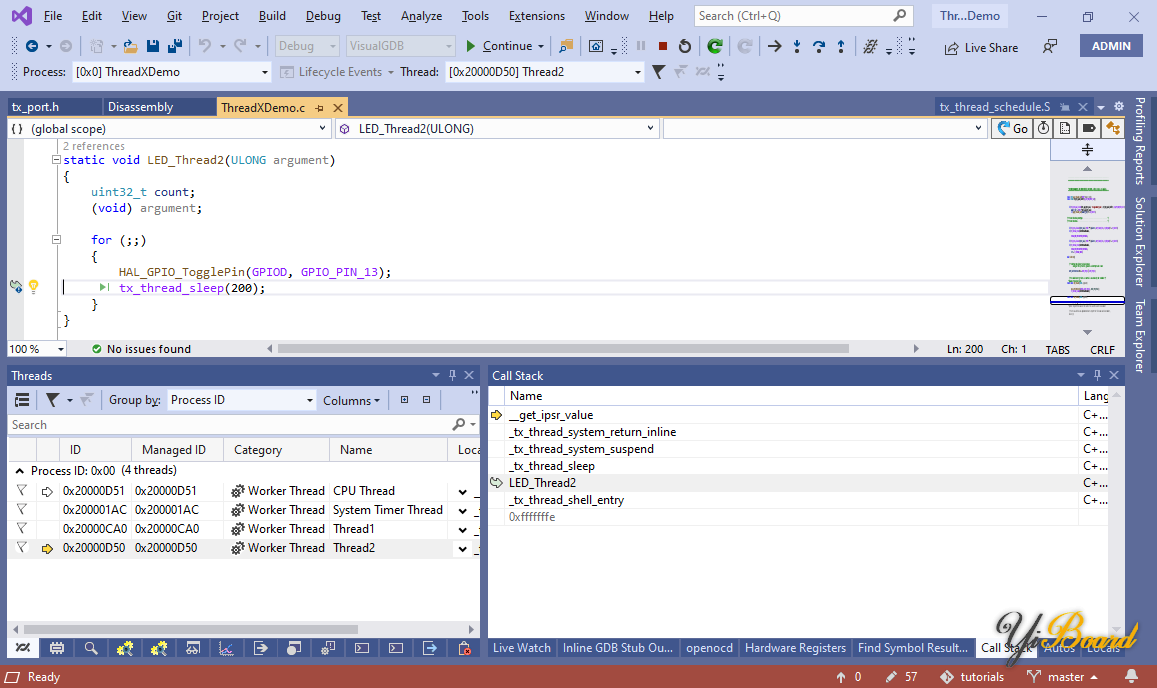
Task: Click the Show Next Statement arrow
Action: click(774, 46)
